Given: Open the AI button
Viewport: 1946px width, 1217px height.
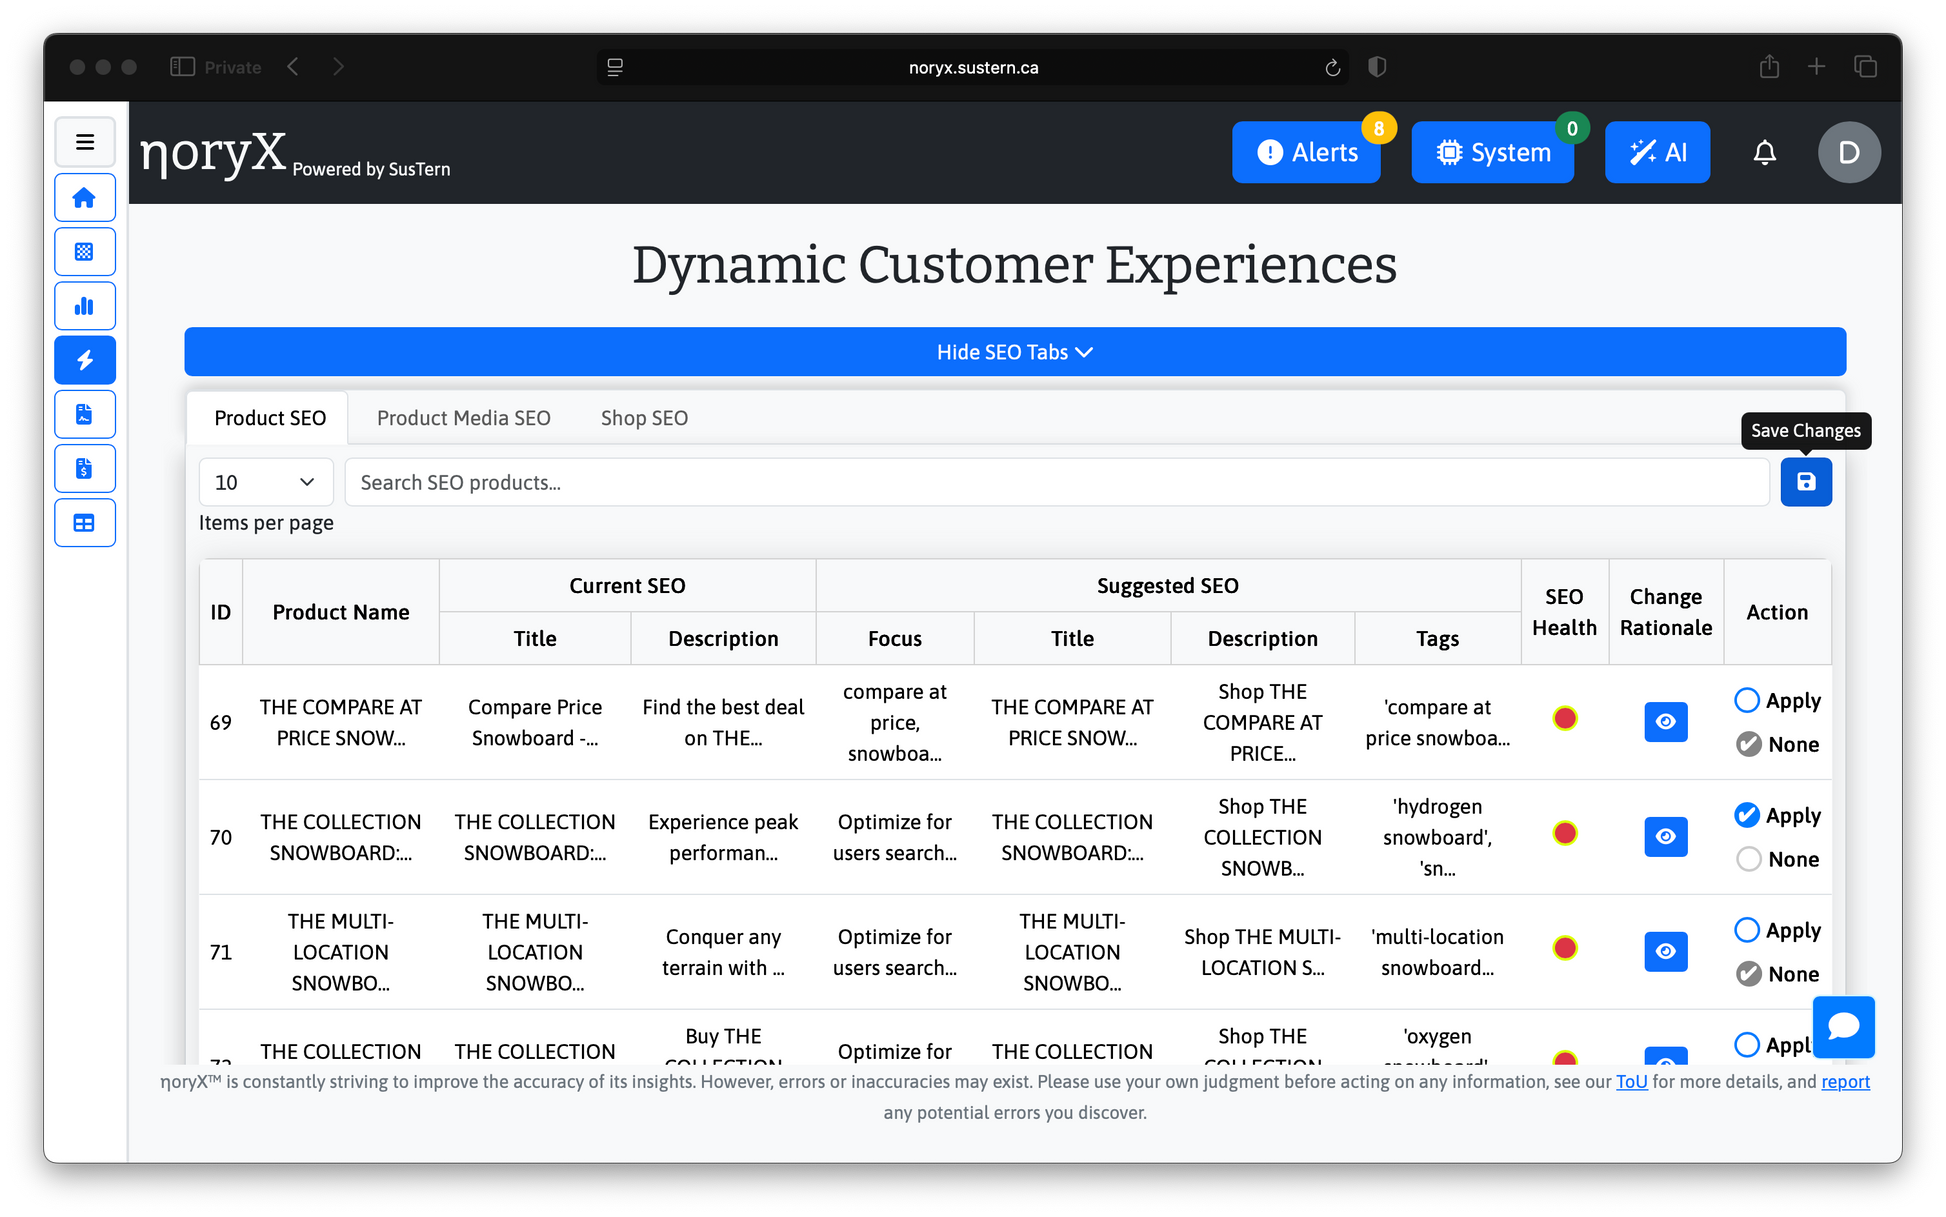Looking at the screenshot, I should [1657, 152].
